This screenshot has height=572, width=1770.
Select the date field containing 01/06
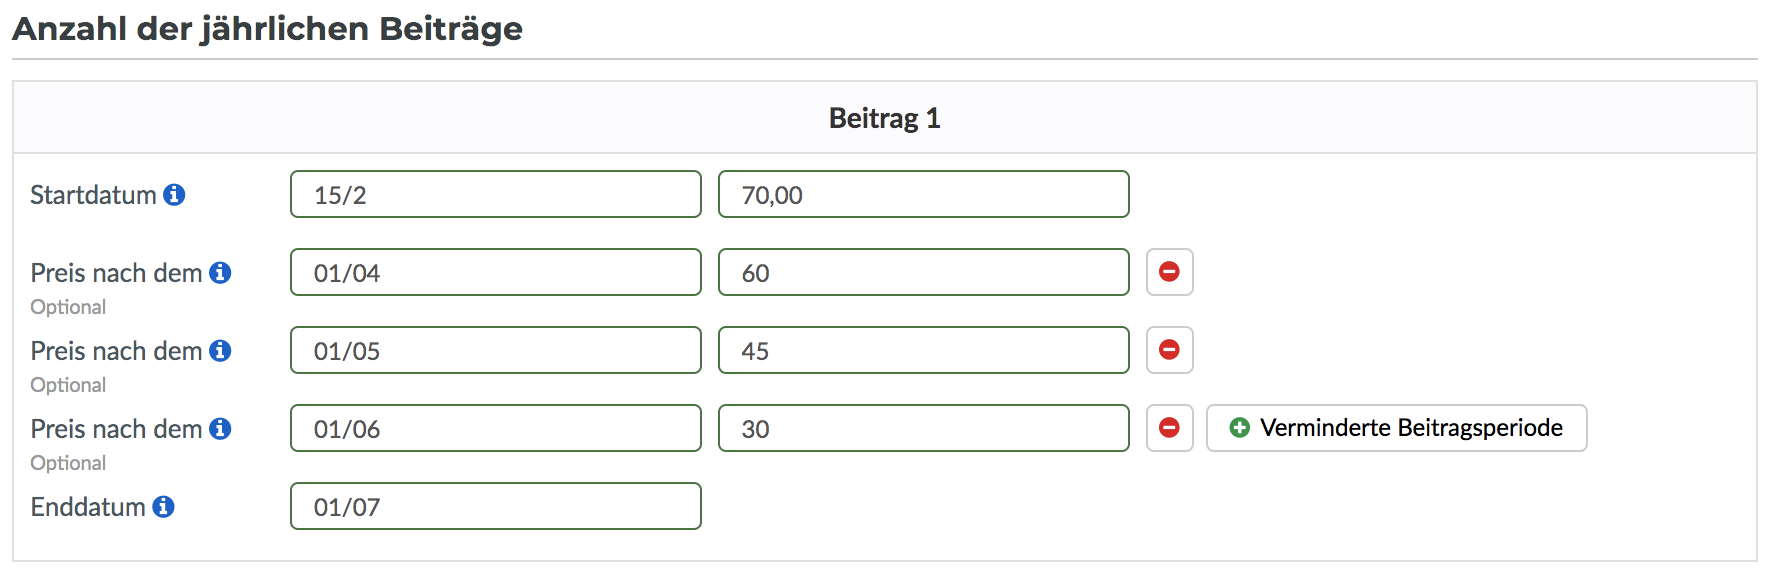(496, 428)
